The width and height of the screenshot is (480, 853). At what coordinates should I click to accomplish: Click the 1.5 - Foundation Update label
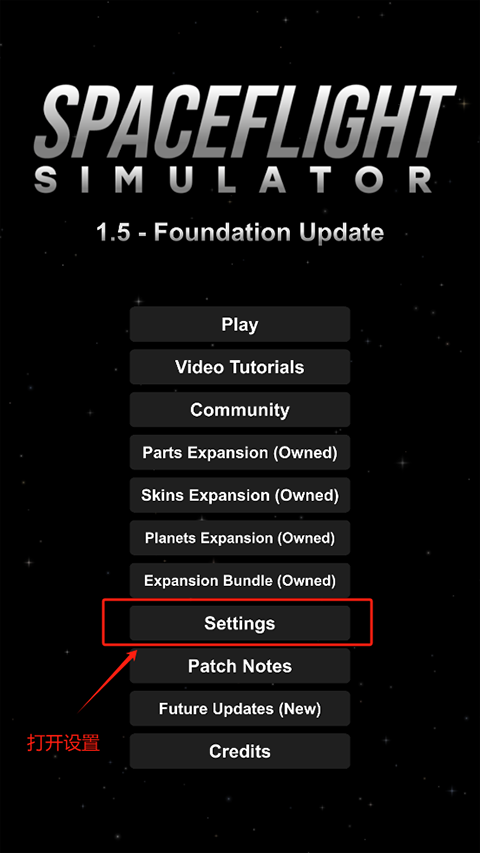click(240, 233)
